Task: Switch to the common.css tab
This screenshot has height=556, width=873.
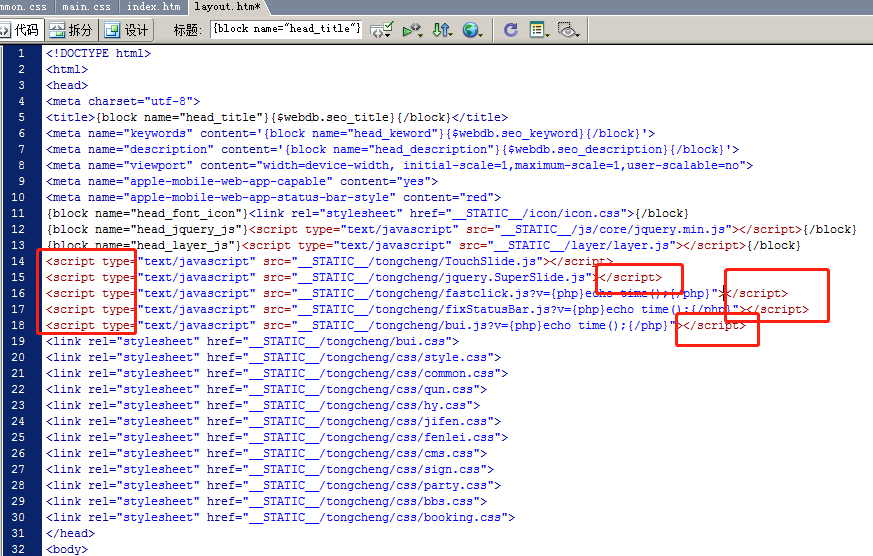Action: point(25,7)
